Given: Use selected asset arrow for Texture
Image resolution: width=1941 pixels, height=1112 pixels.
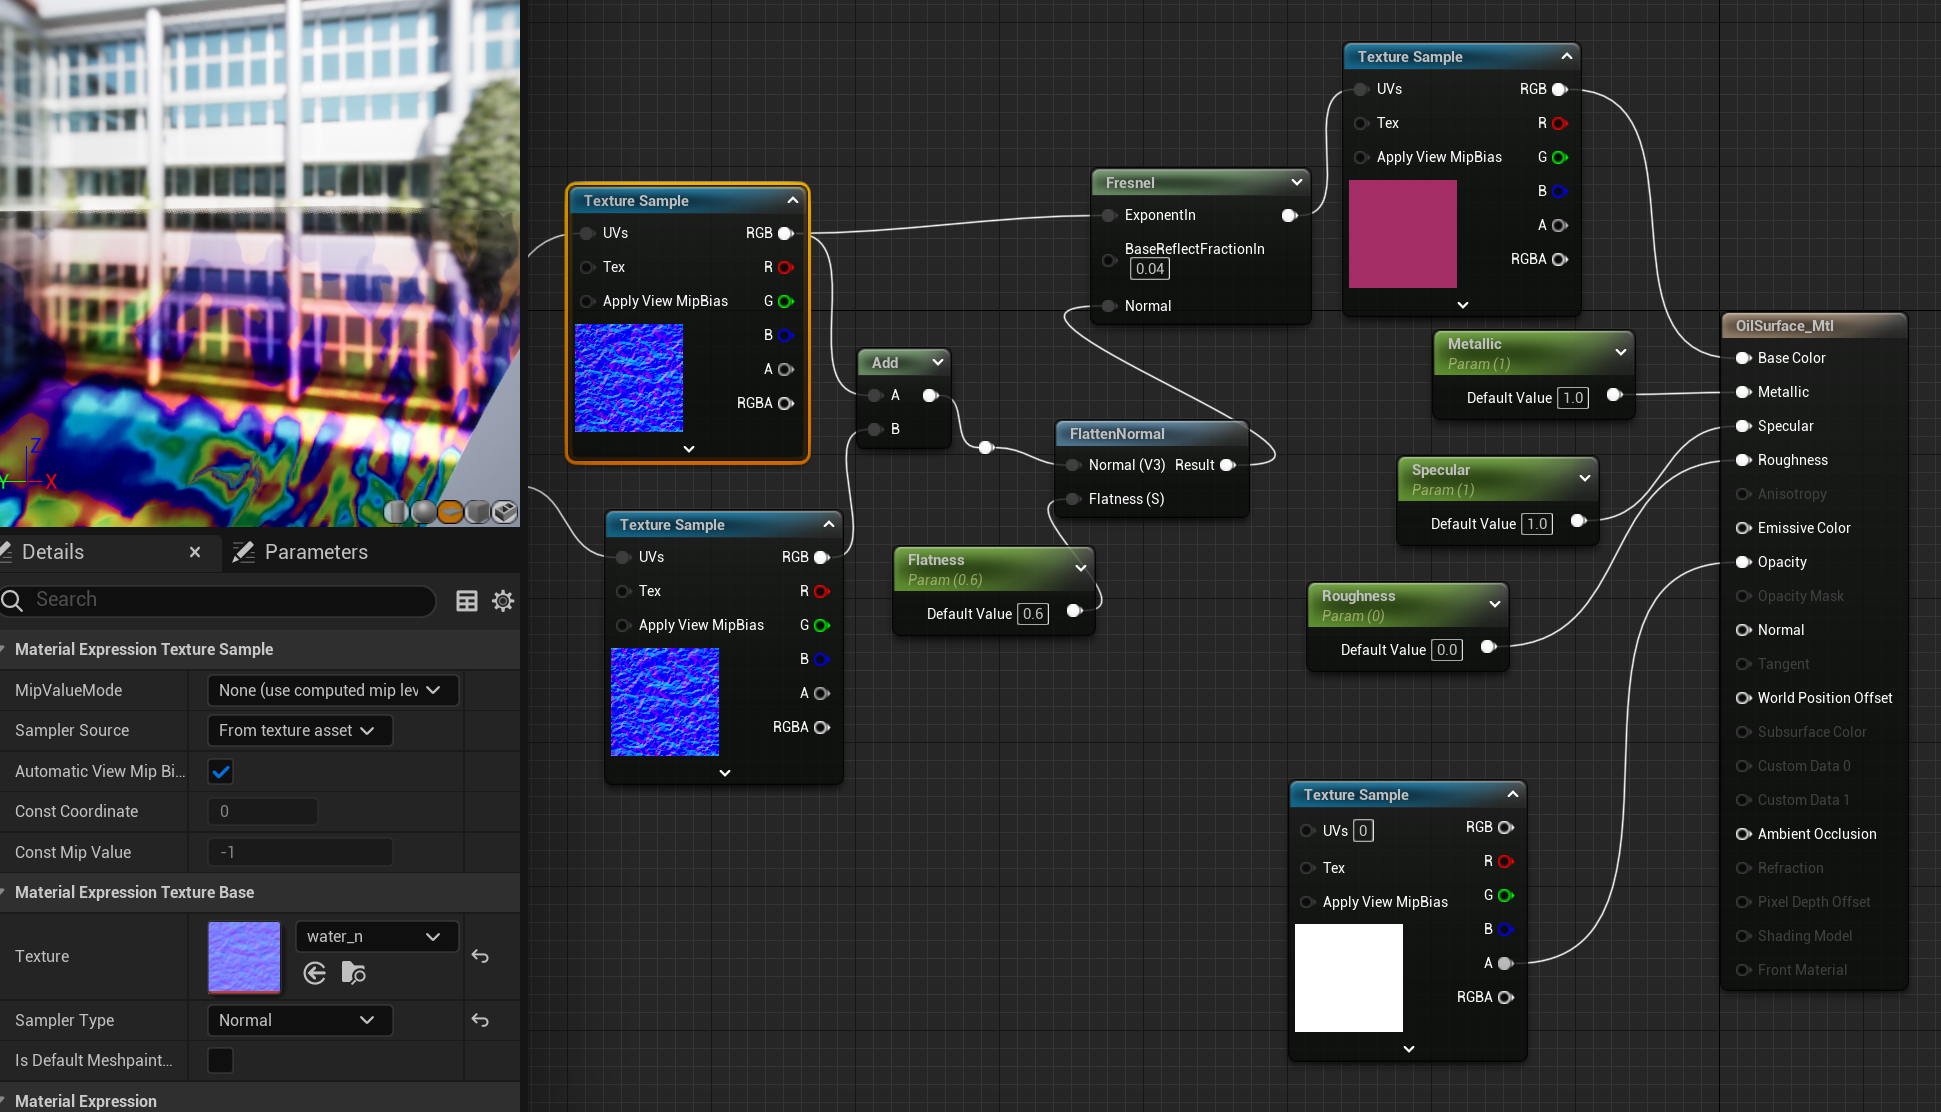Looking at the screenshot, I should [315, 973].
